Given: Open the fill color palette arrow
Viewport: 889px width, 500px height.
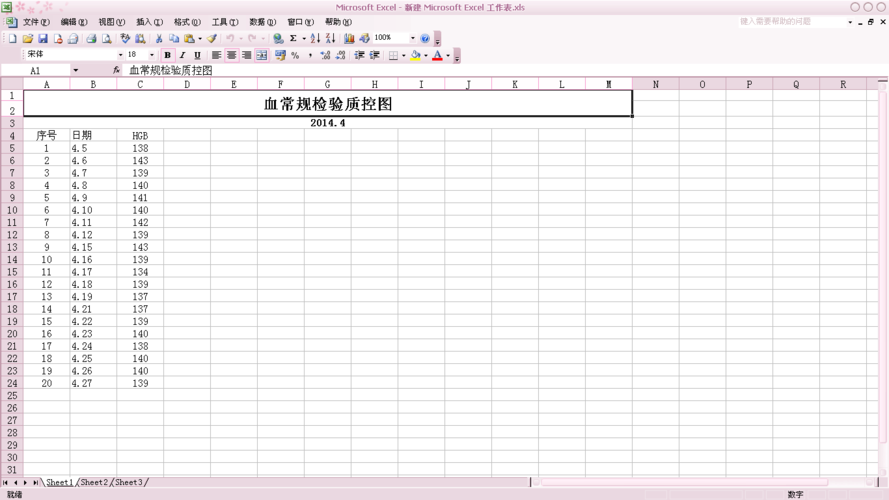Looking at the screenshot, I should [x=426, y=55].
